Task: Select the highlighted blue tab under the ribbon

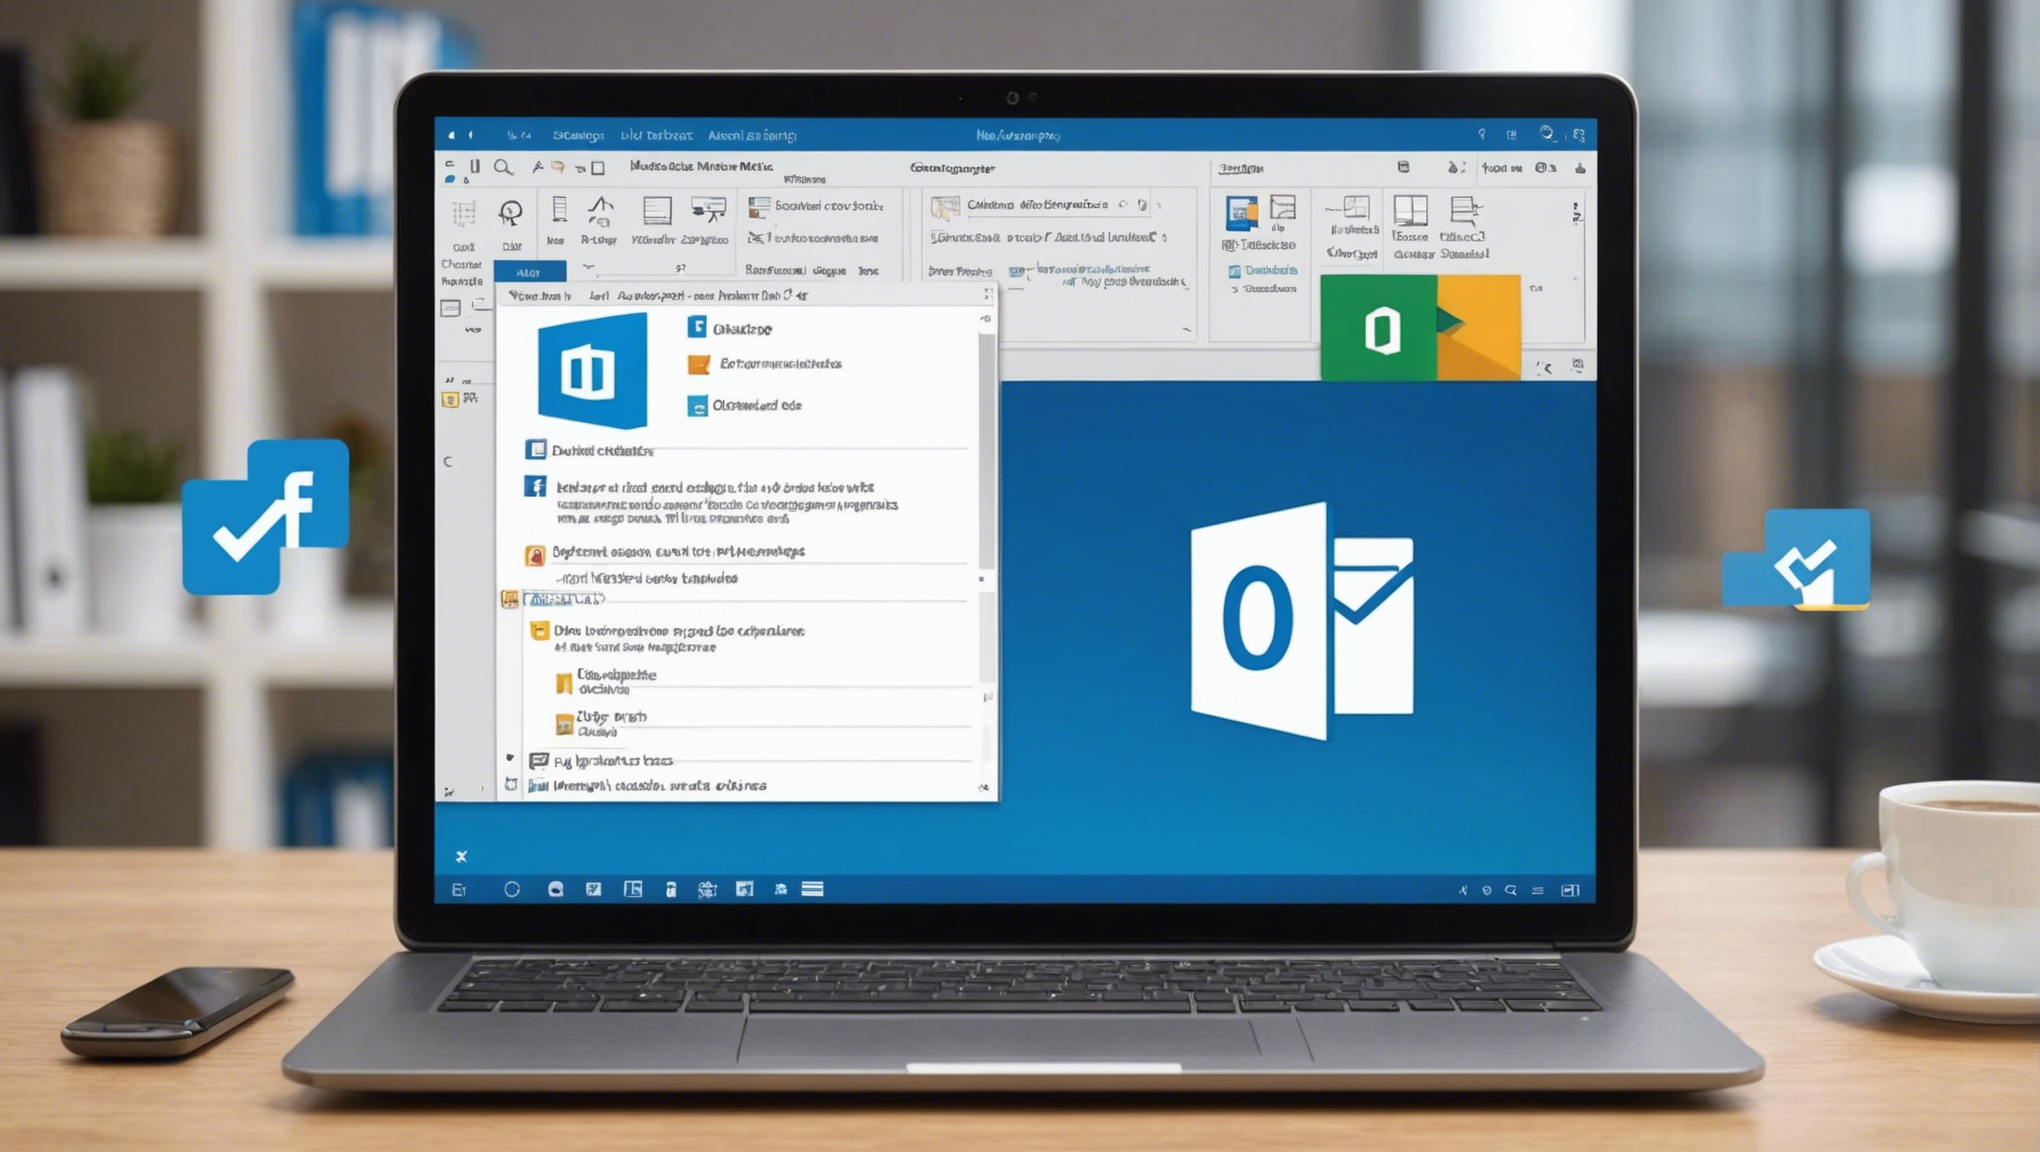Action: [x=529, y=271]
